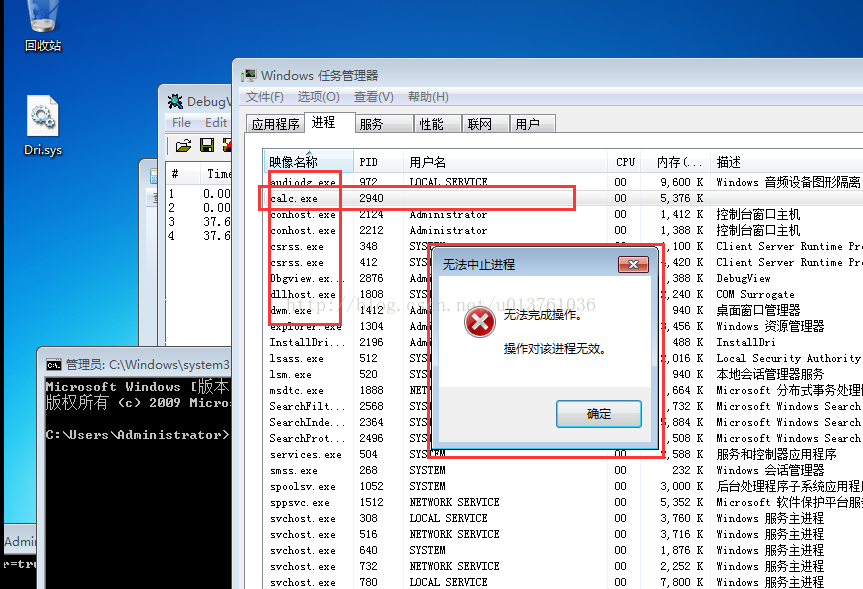Open the 选项(O) menu in Task Manager
This screenshot has height=589, width=863.
tap(318, 97)
